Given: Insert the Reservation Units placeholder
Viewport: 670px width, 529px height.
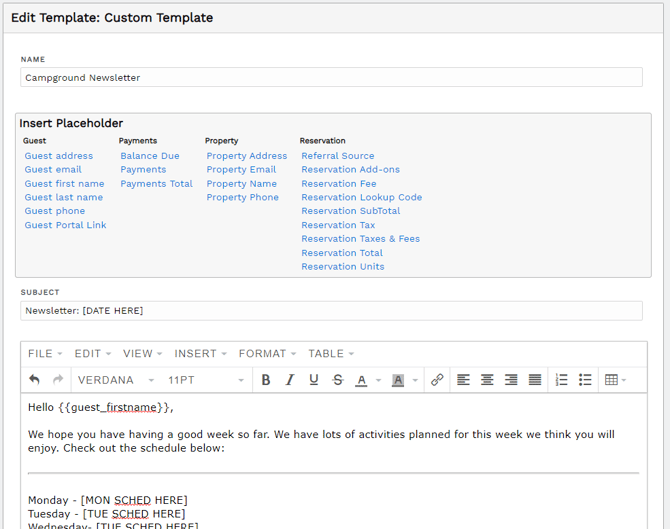Looking at the screenshot, I should (343, 267).
